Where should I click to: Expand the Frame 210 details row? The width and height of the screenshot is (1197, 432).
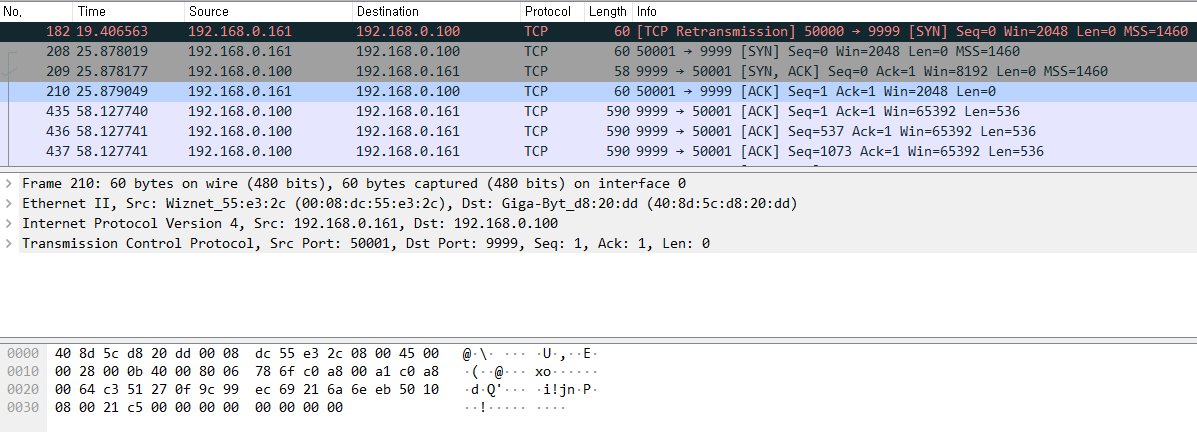[8, 184]
